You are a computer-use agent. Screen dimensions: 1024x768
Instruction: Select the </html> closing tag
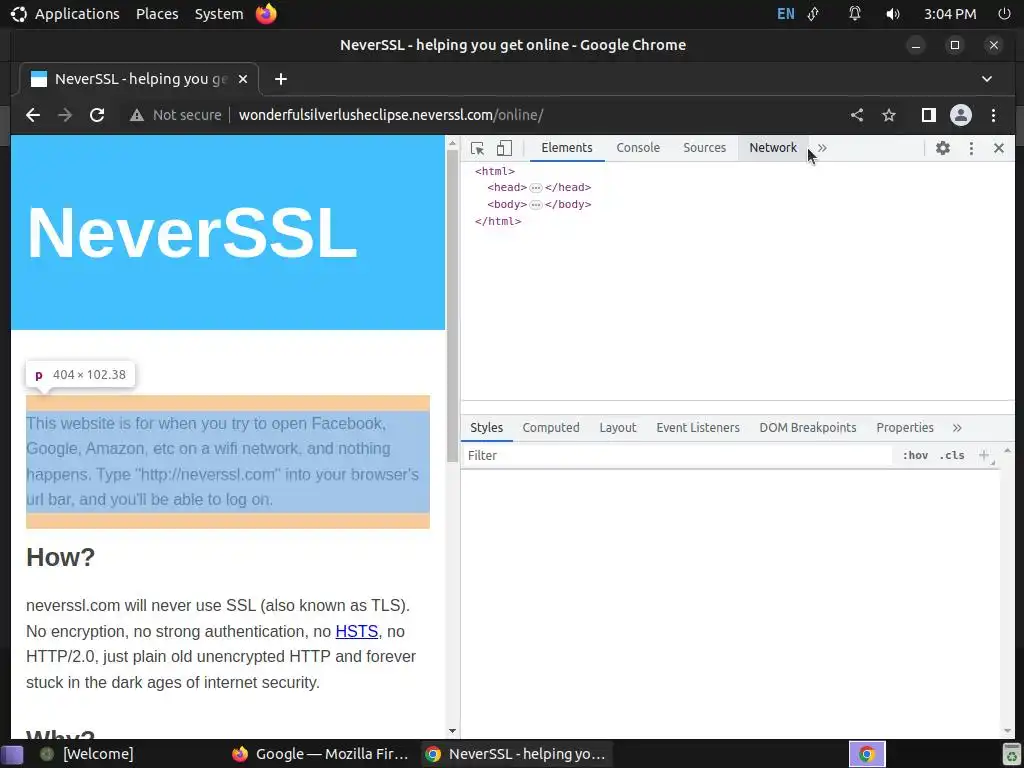pyautogui.click(x=498, y=221)
